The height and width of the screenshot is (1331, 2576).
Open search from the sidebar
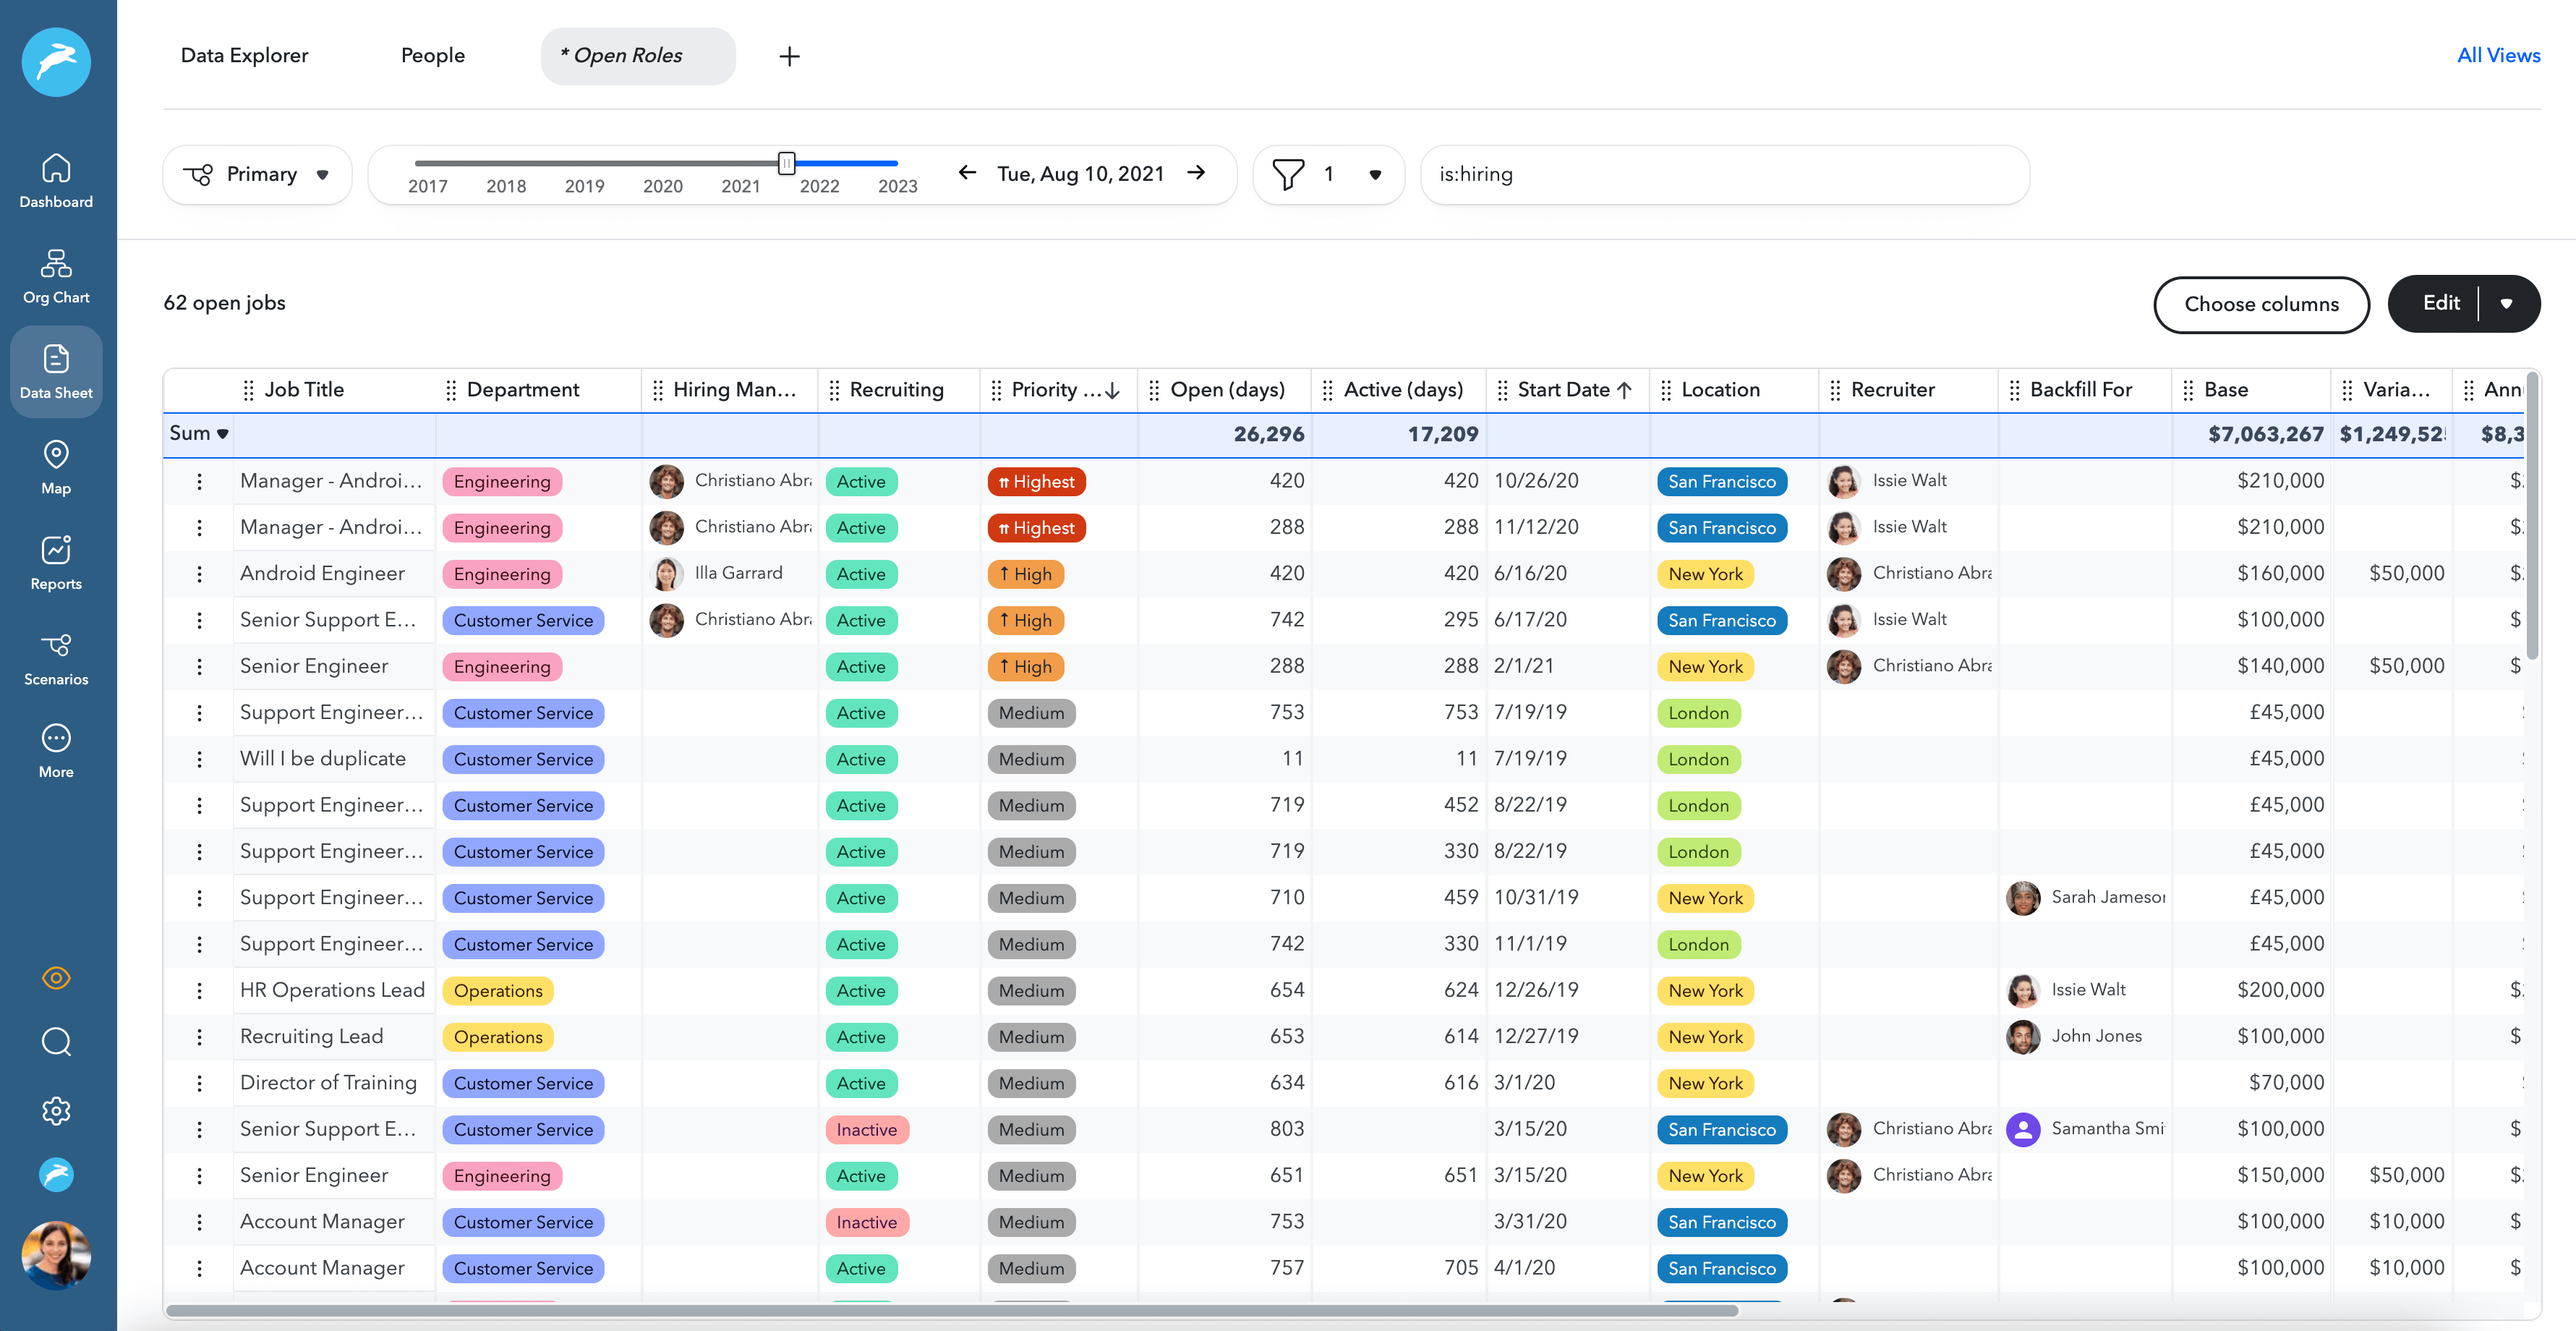[x=56, y=1042]
